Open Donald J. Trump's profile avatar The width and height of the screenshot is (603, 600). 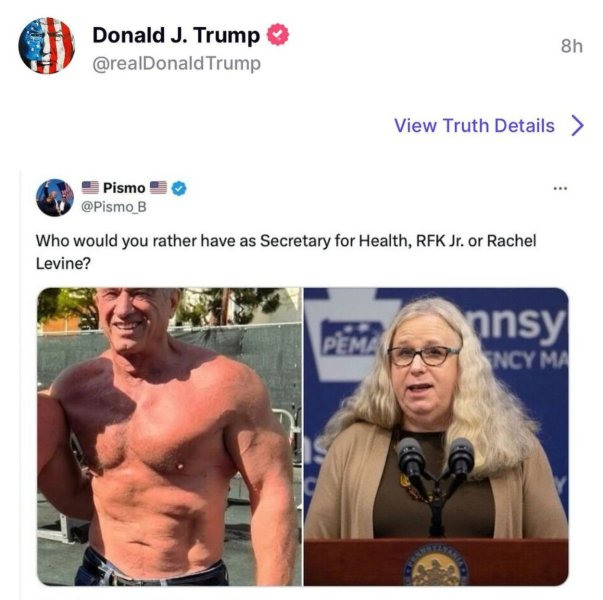pos(47,45)
